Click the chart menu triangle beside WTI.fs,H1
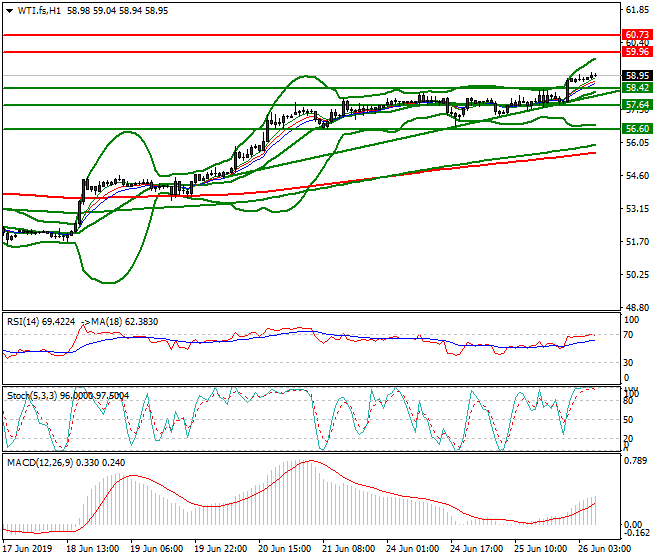Screen dimensions: 660x560 9,11
